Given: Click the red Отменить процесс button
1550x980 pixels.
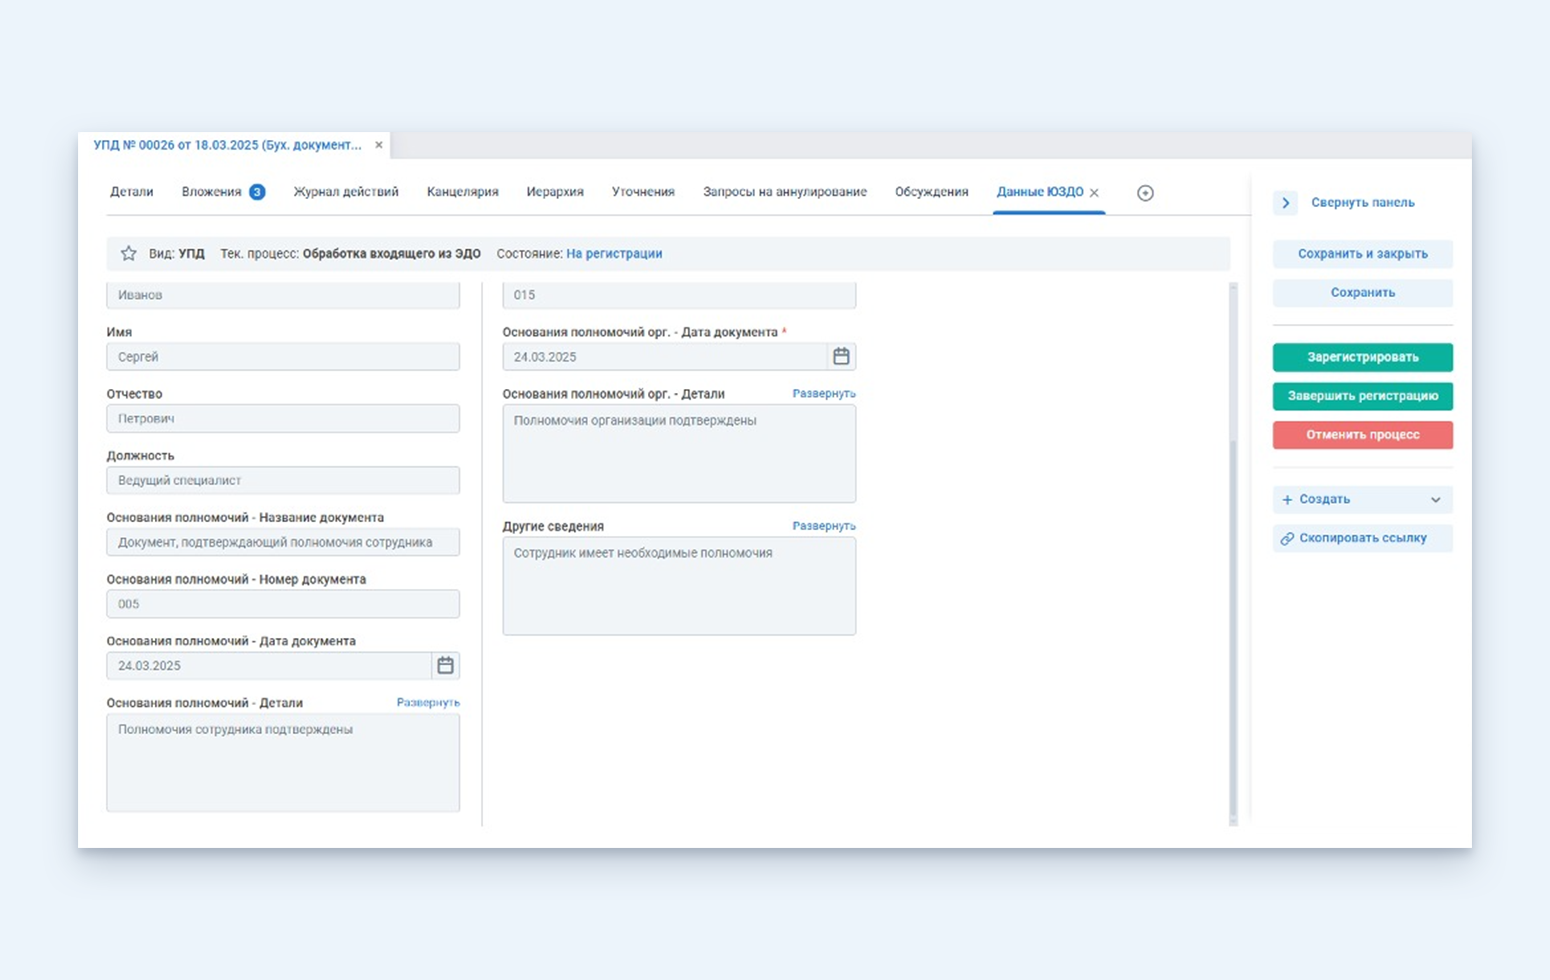Looking at the screenshot, I should pos(1362,435).
